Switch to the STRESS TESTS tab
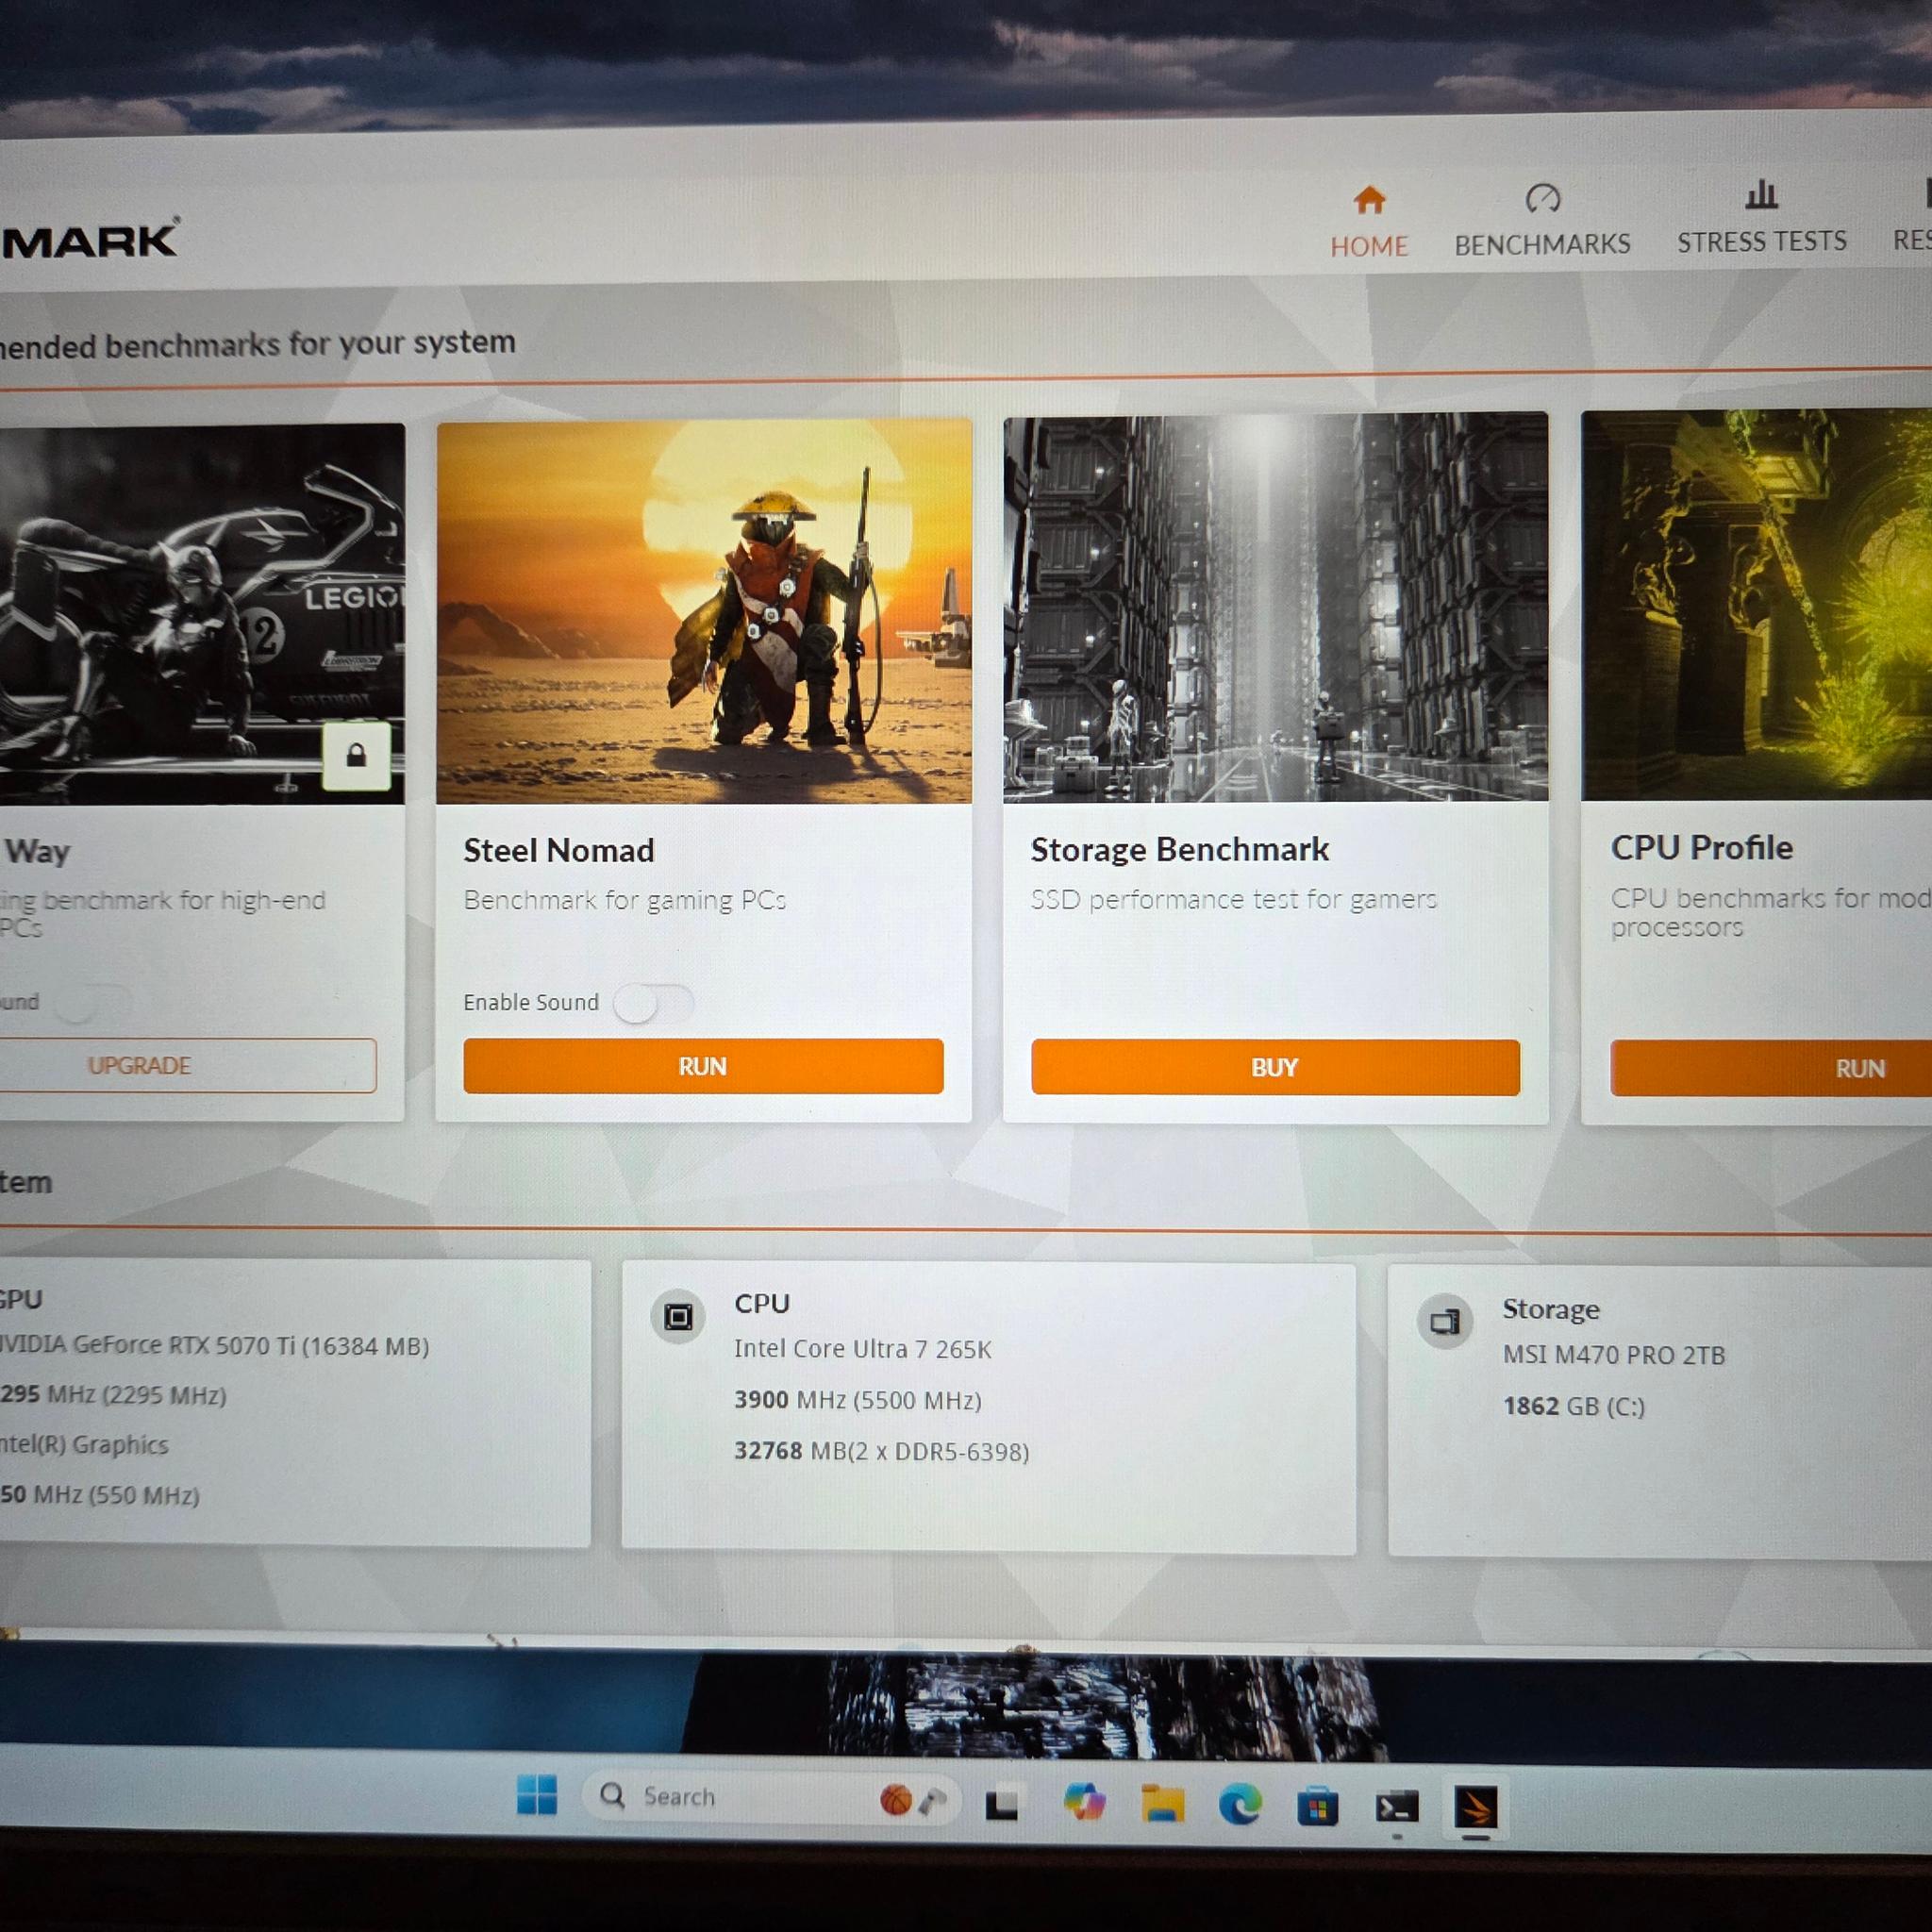 tap(1761, 241)
